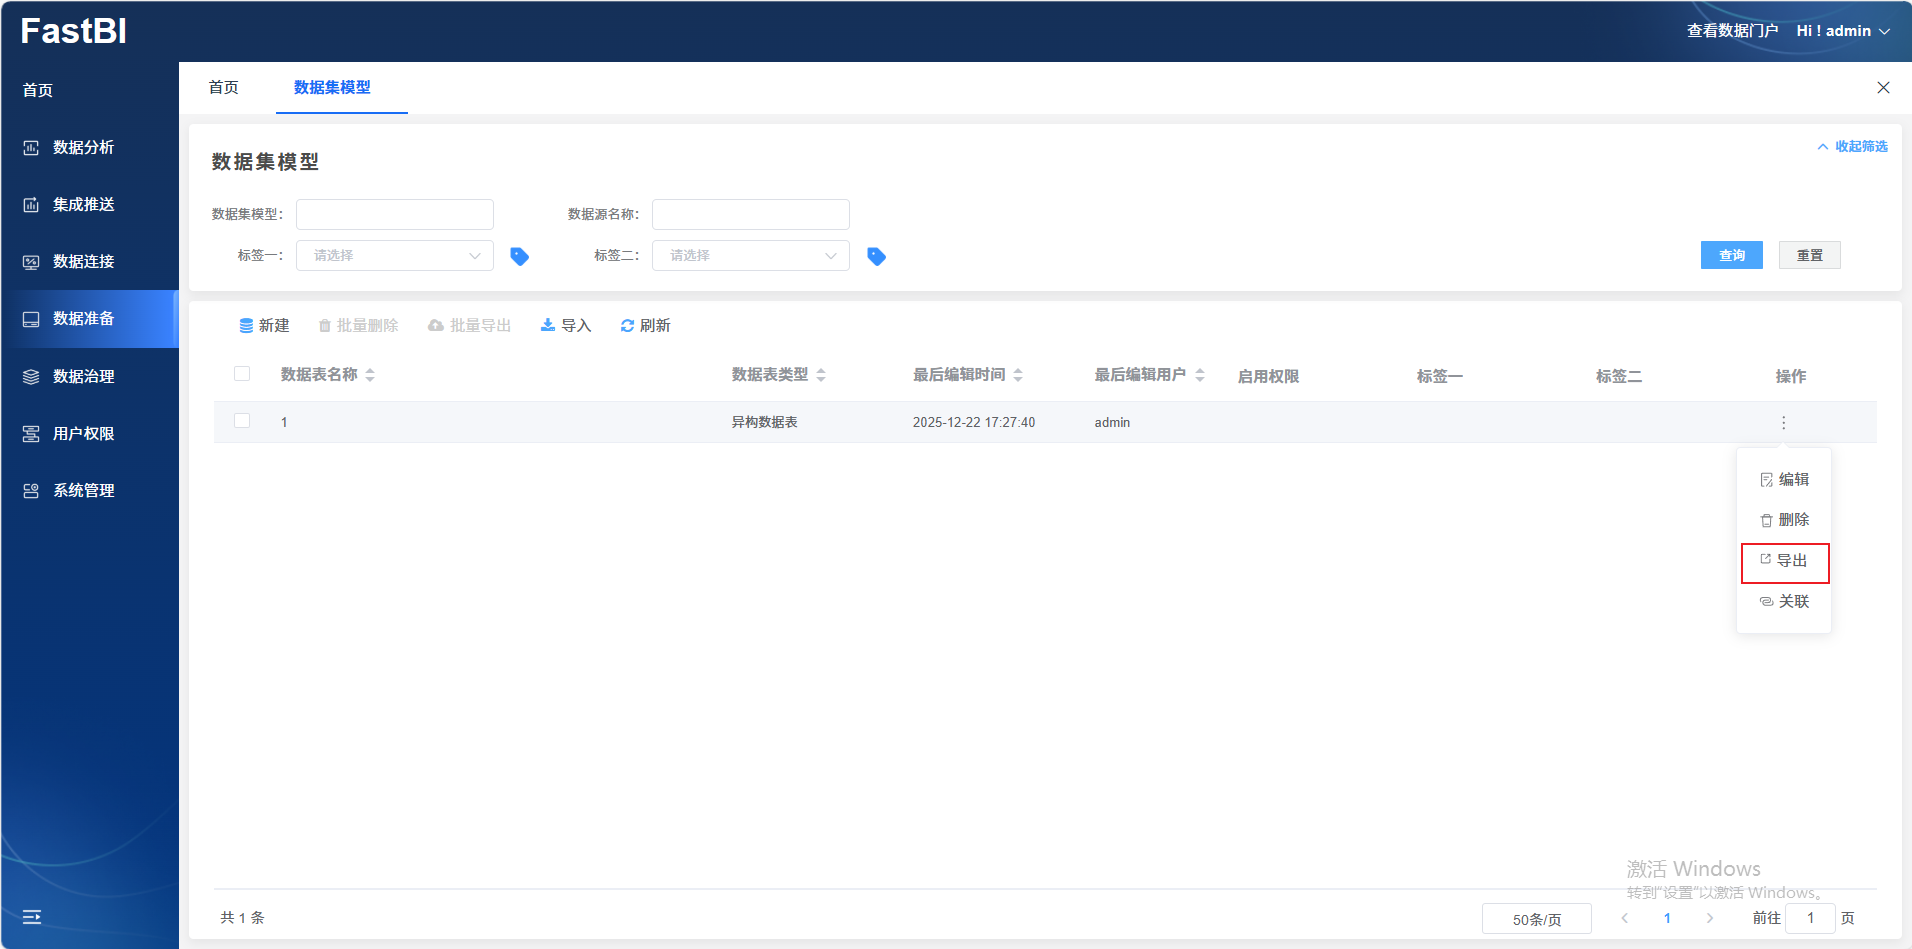The width and height of the screenshot is (1912, 949).
Task: Expand the 标签一 dropdown
Action: click(395, 256)
